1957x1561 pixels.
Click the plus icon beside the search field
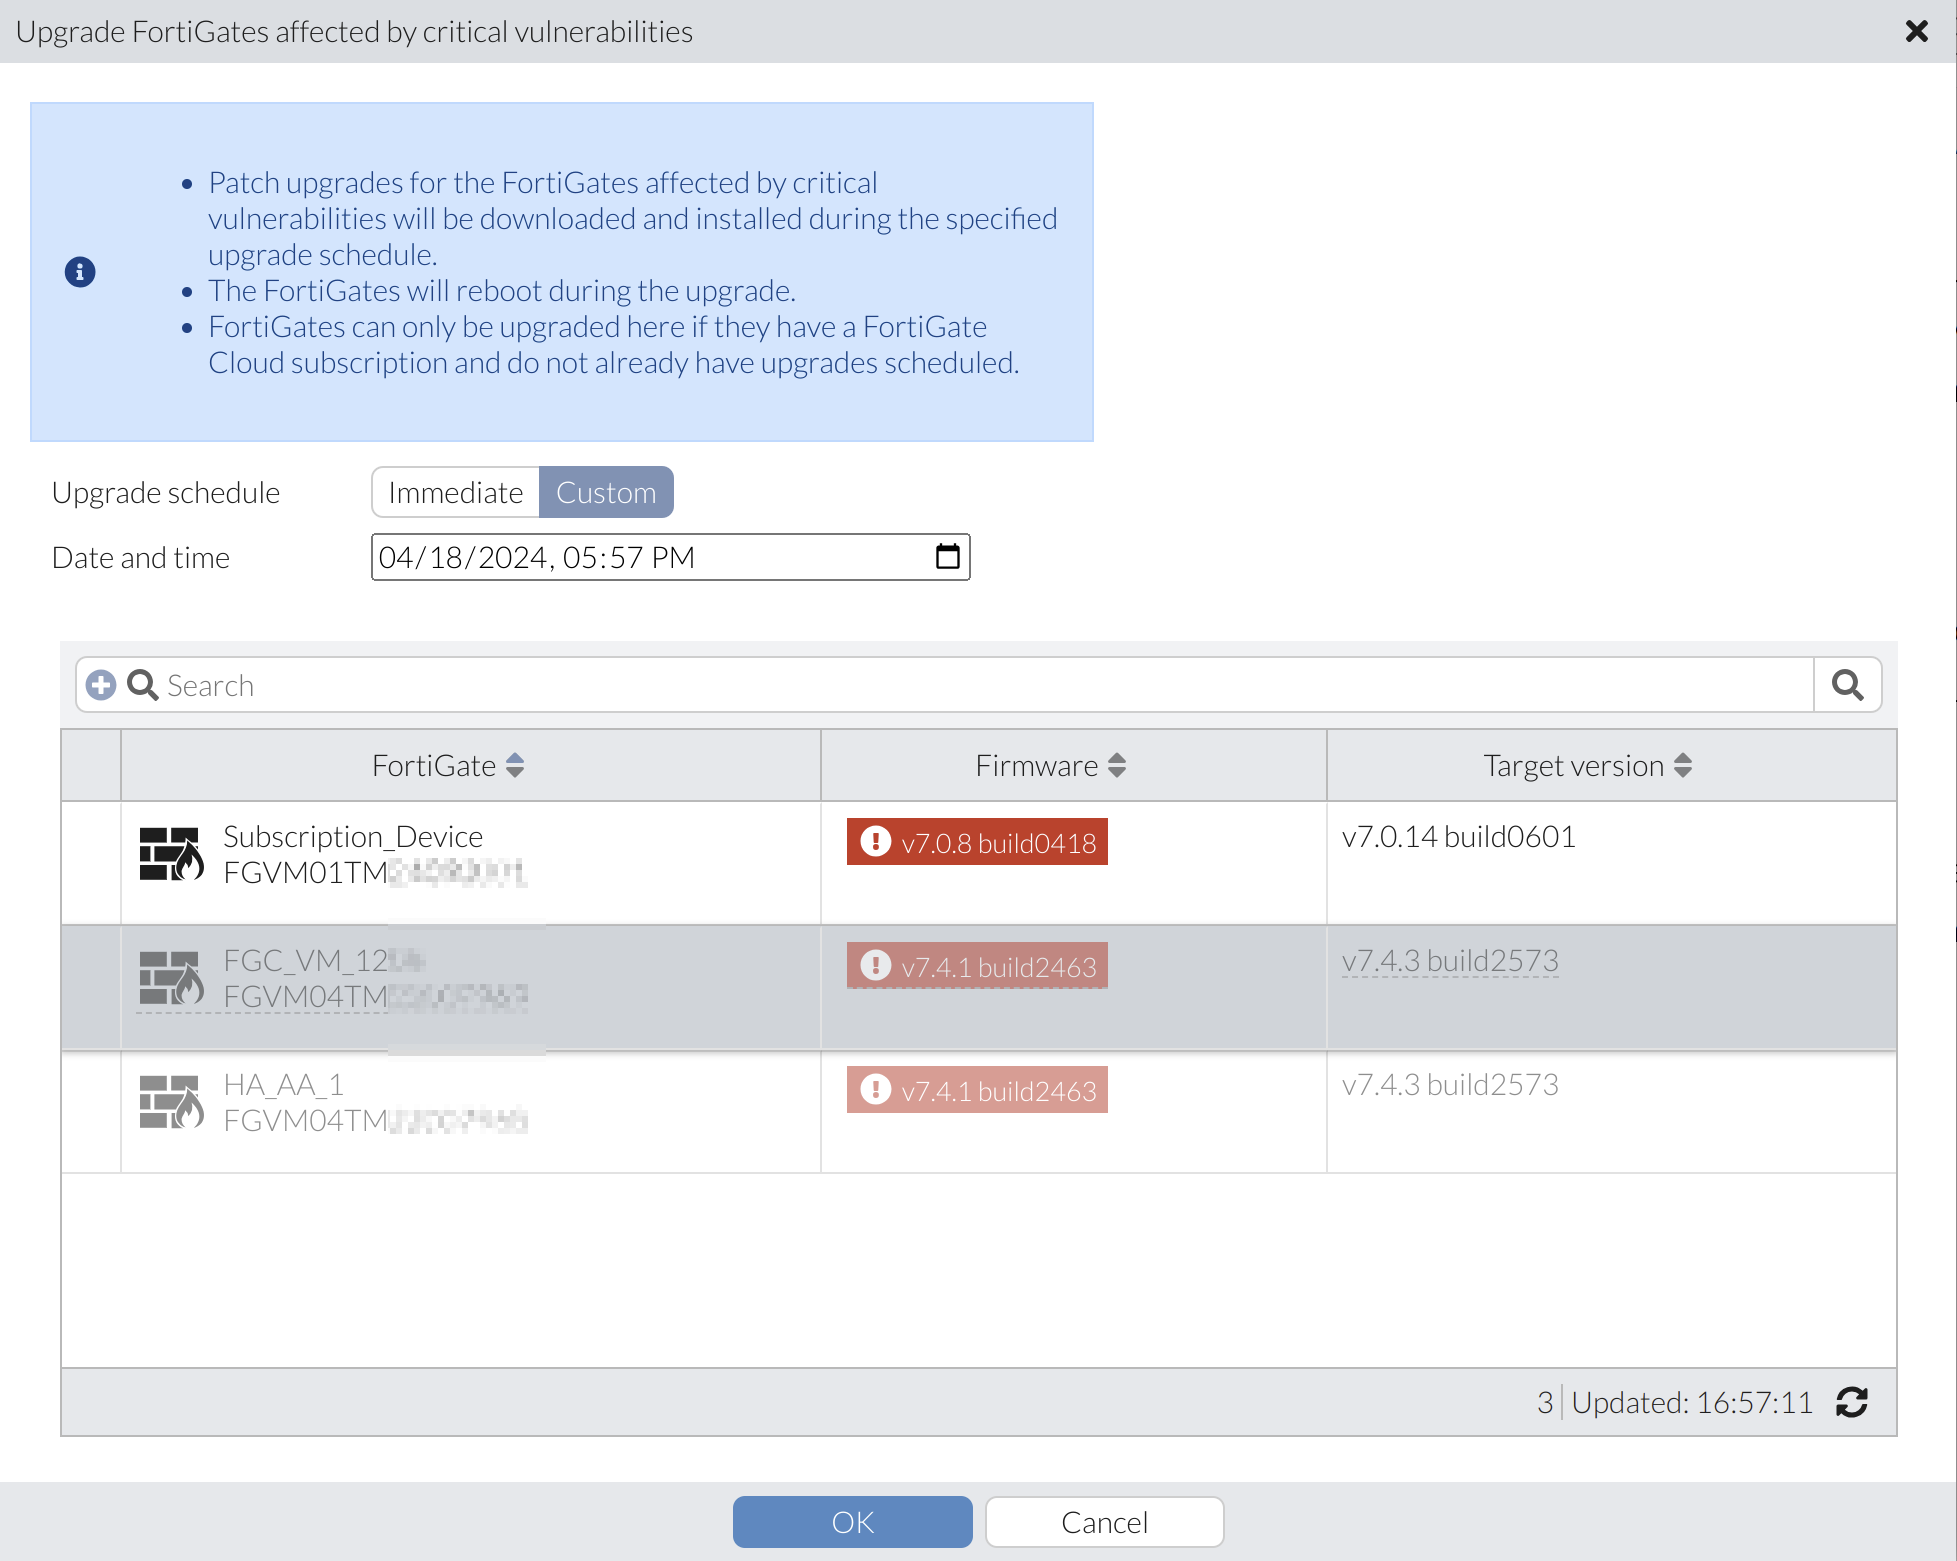click(x=100, y=685)
